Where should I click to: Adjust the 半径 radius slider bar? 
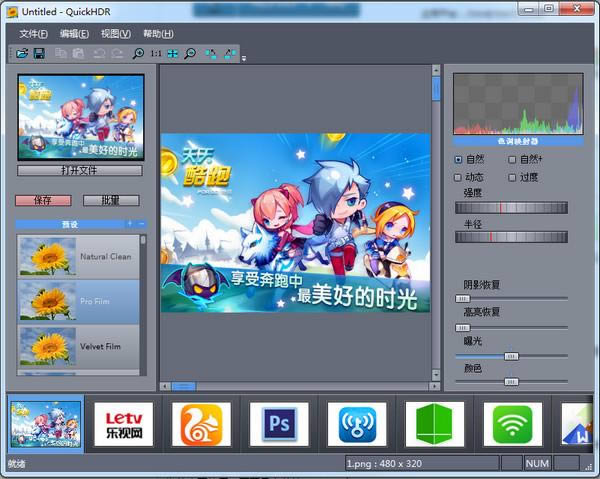point(511,237)
